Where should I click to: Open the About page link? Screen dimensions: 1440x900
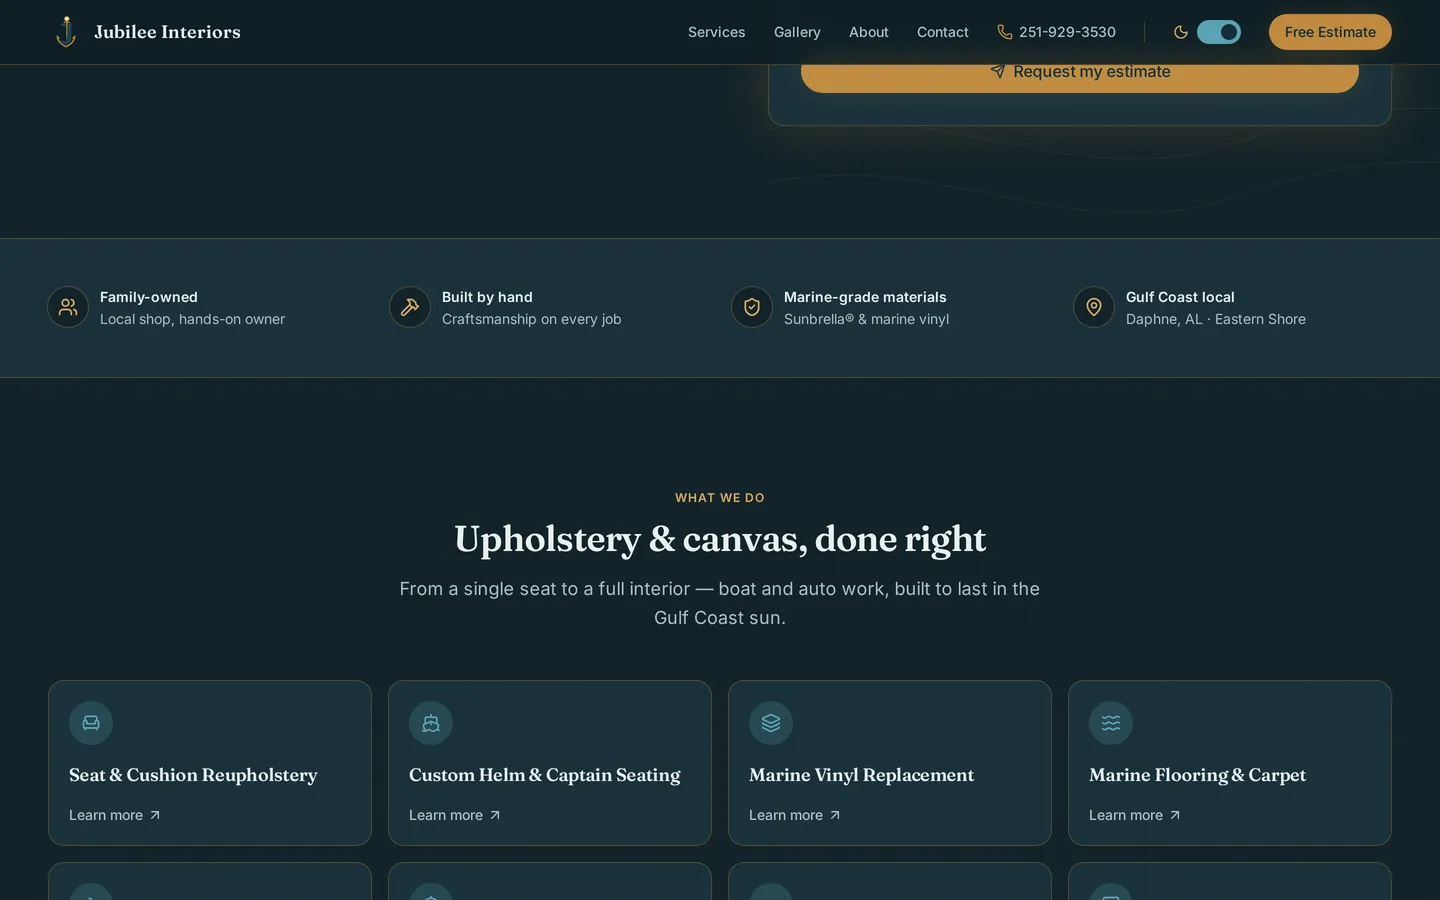coord(869,32)
